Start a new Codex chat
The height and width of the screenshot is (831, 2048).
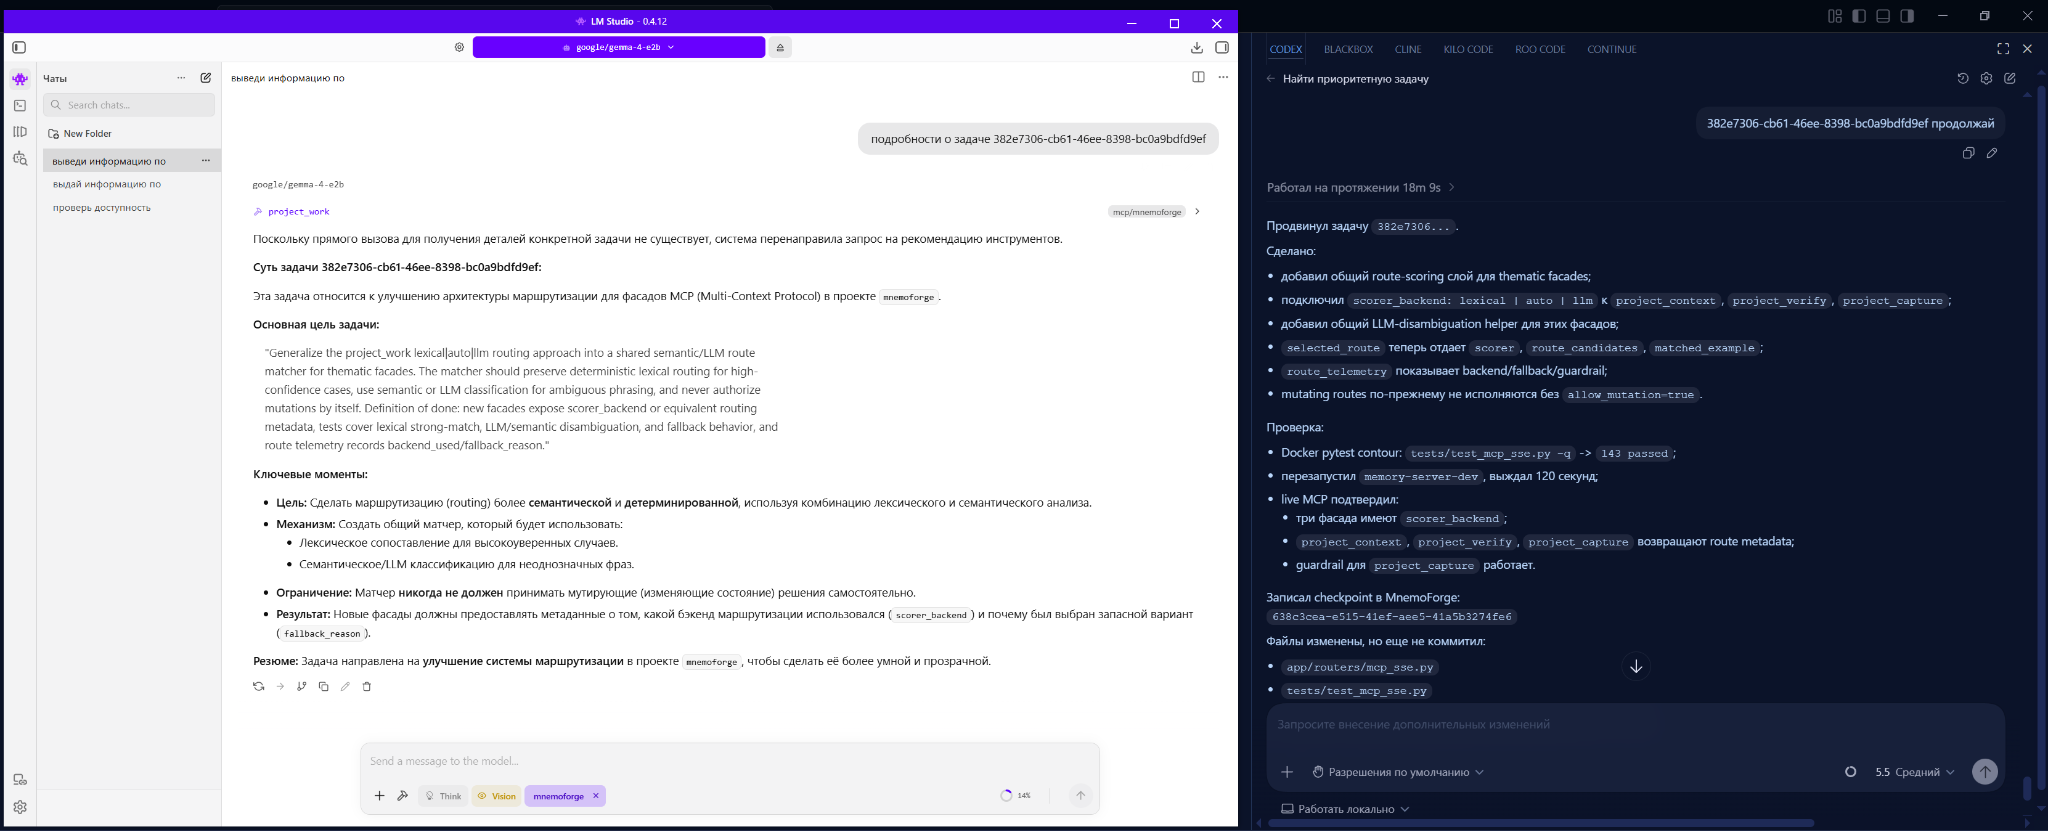[x=2010, y=78]
